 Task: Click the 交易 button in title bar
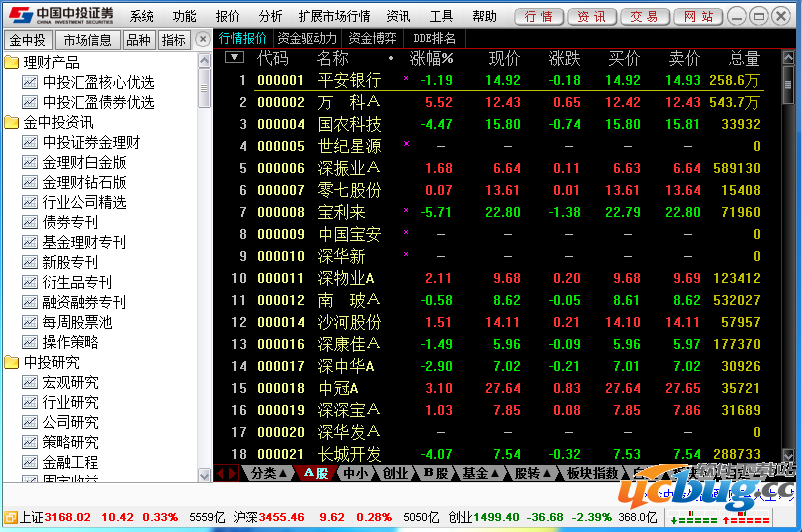pyautogui.click(x=644, y=17)
